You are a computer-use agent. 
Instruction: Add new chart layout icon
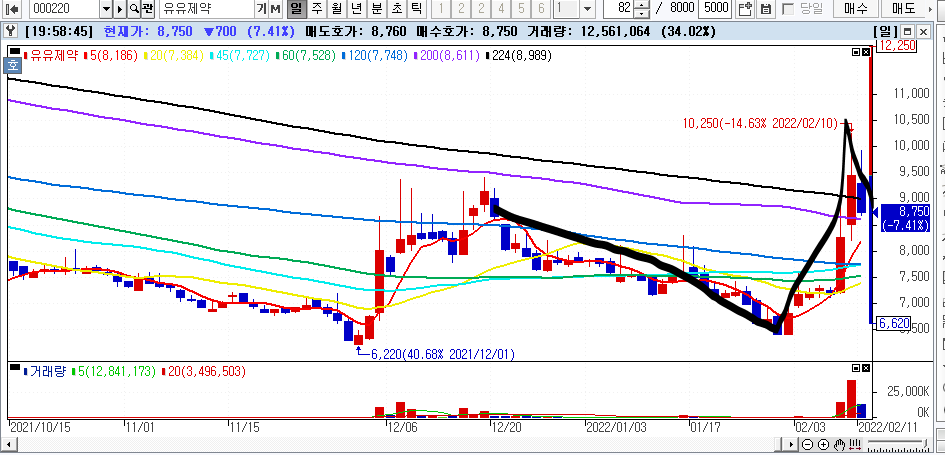tap(746, 8)
